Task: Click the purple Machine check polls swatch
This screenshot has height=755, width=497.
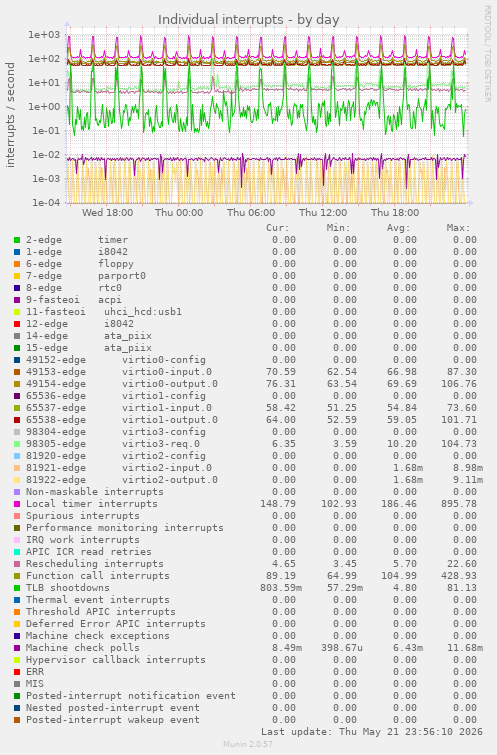Action: click(x=17, y=648)
